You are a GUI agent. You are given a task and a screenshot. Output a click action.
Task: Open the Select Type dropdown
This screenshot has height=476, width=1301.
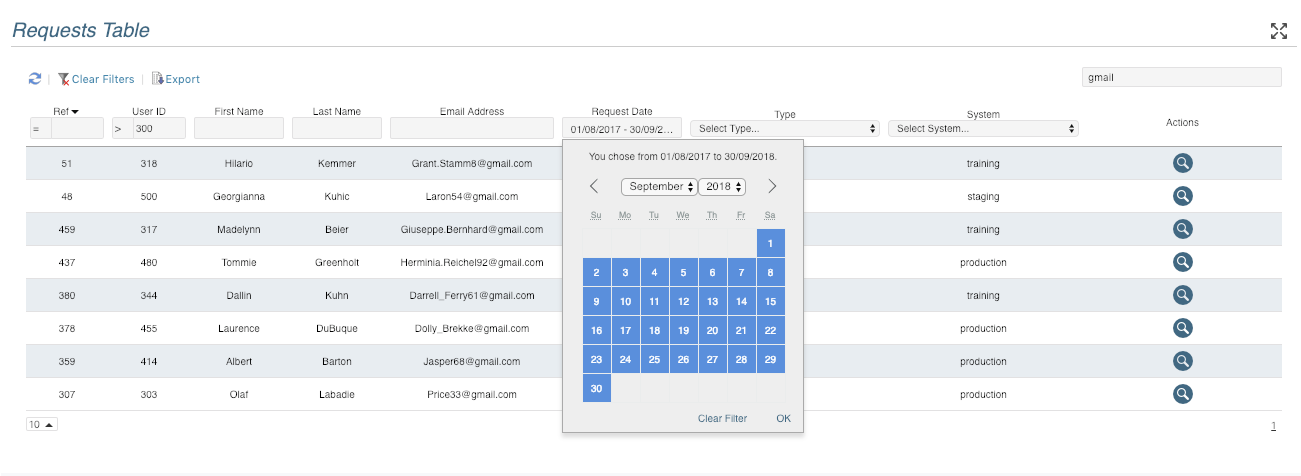coord(785,129)
